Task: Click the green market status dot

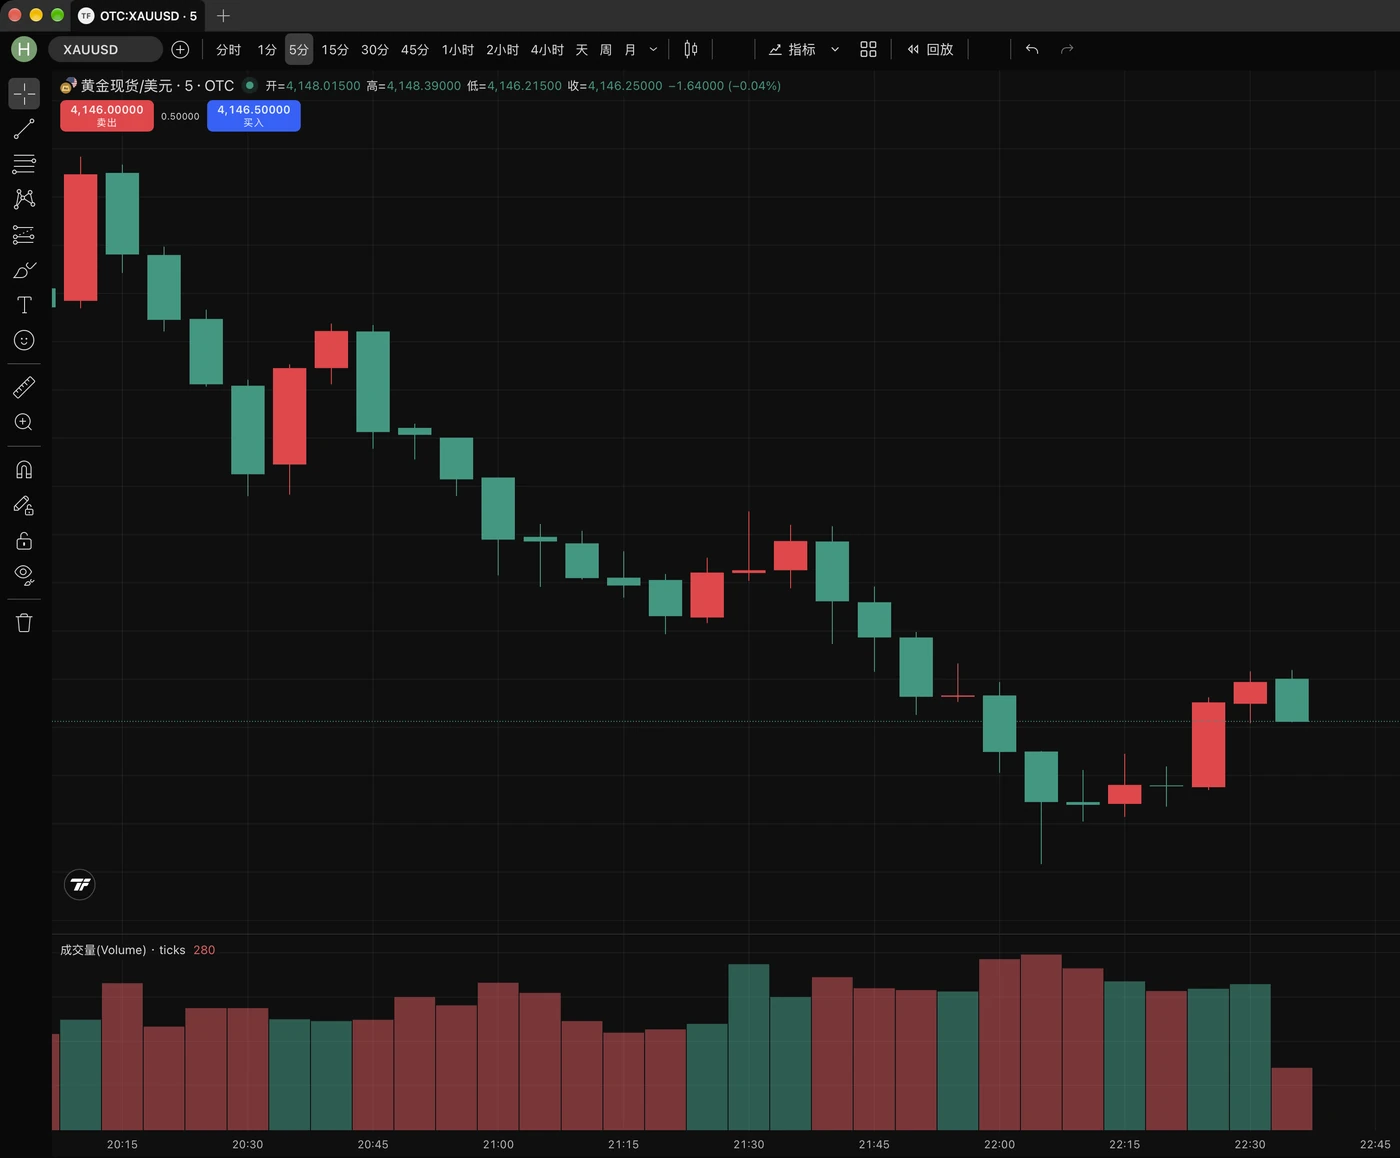Action: click(250, 85)
